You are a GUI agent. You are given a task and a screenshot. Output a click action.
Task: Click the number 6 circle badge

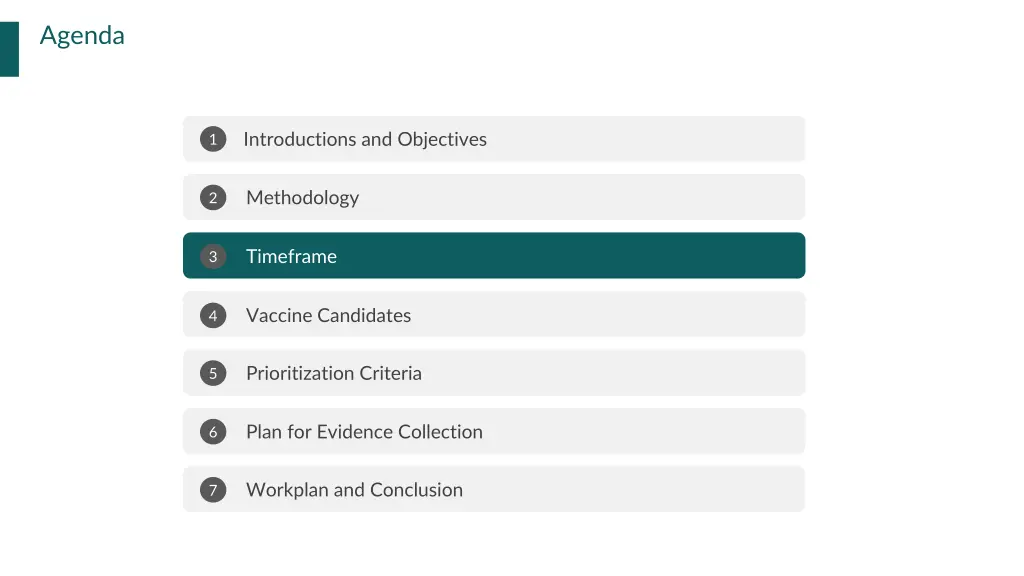pyautogui.click(x=213, y=432)
